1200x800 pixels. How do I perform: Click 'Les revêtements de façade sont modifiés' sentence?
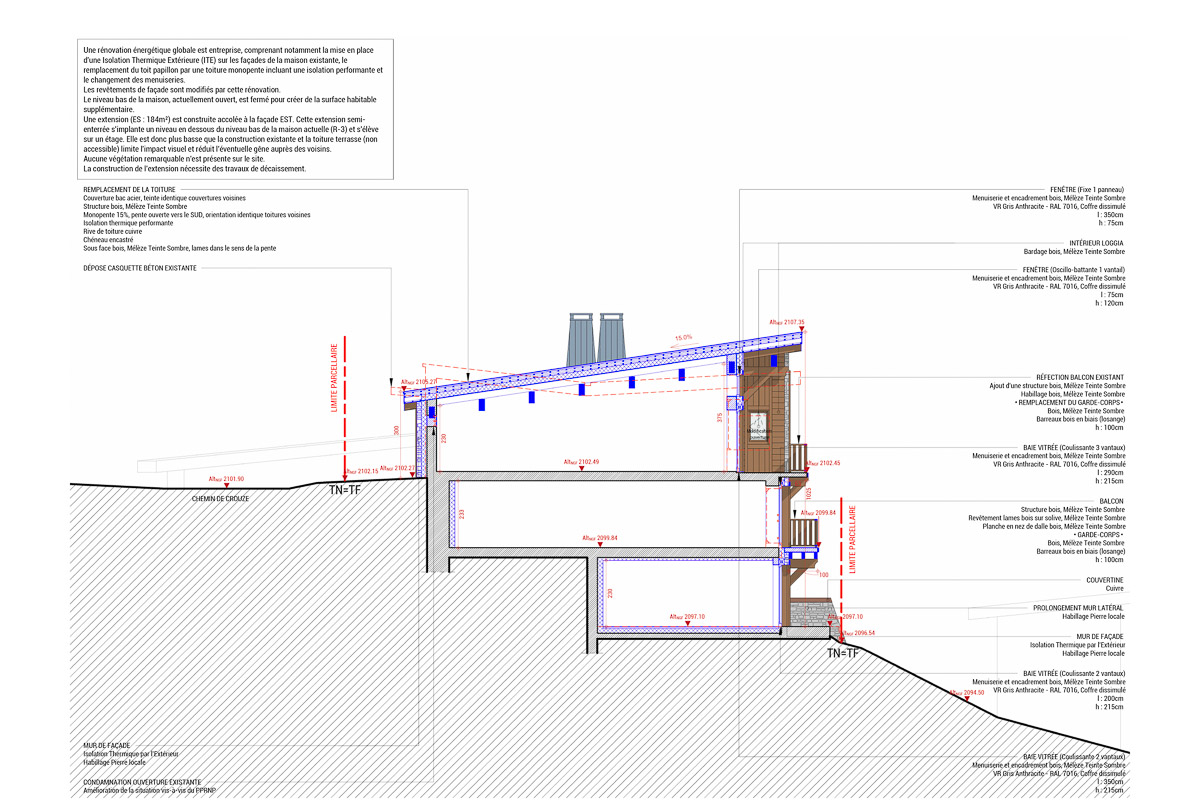point(182,91)
